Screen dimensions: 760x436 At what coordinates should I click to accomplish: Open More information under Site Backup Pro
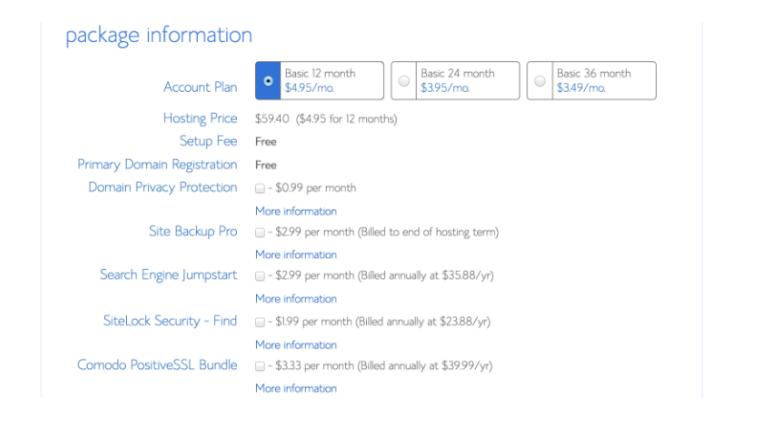(296, 255)
